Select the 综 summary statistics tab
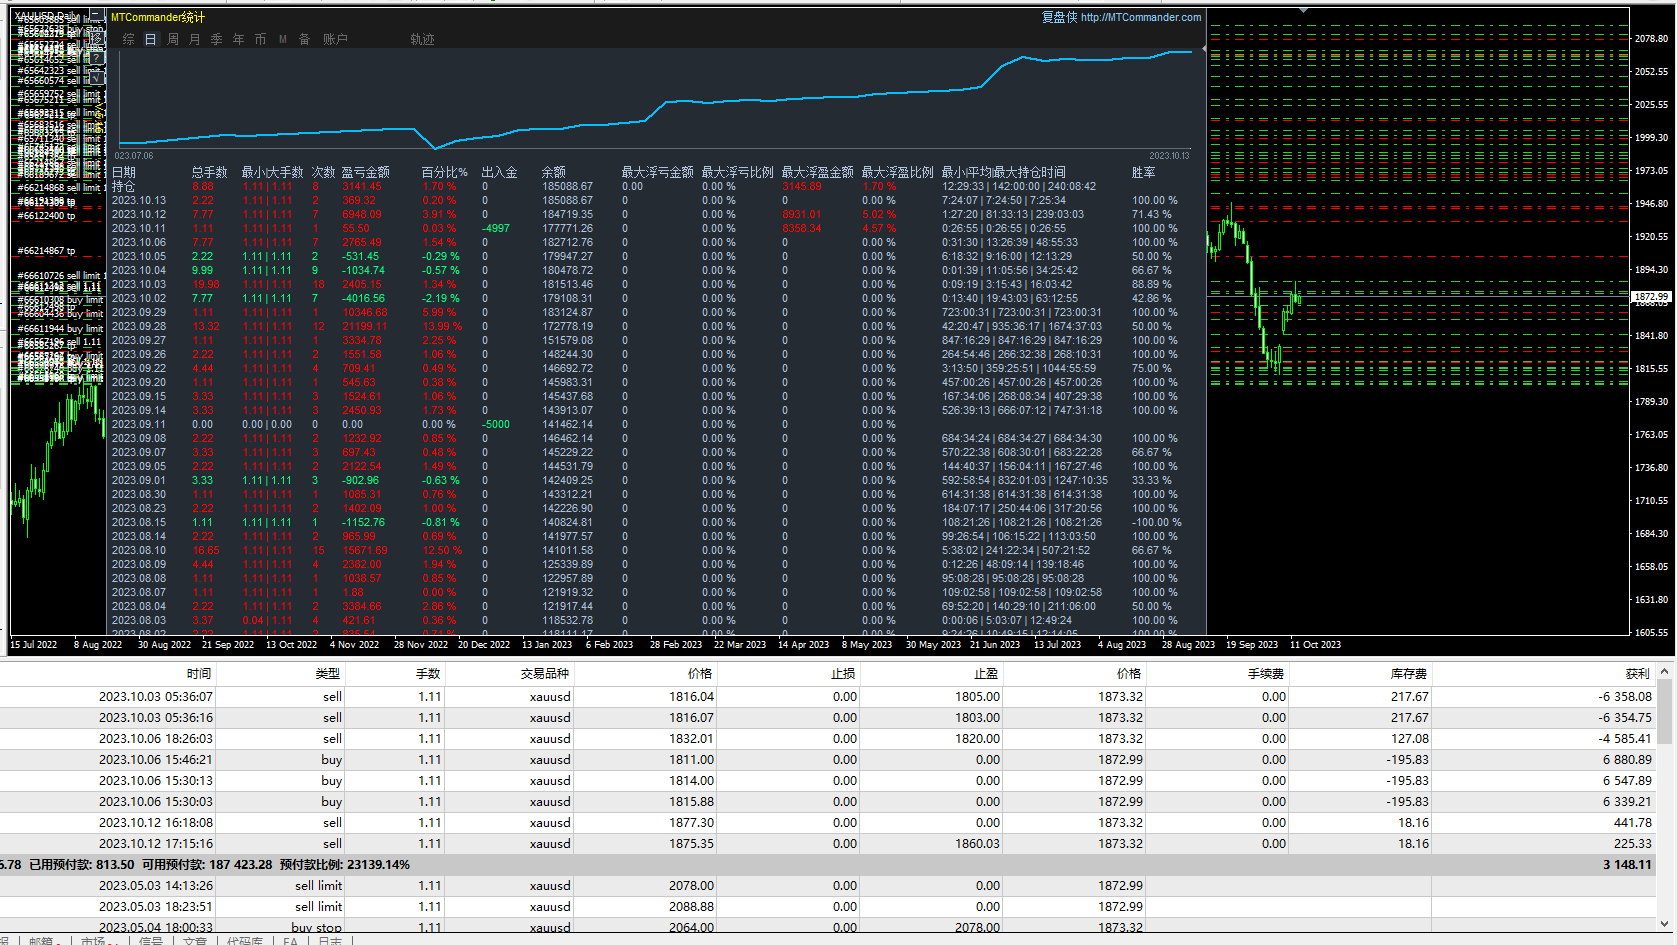The width and height of the screenshot is (1677, 945). pos(128,39)
